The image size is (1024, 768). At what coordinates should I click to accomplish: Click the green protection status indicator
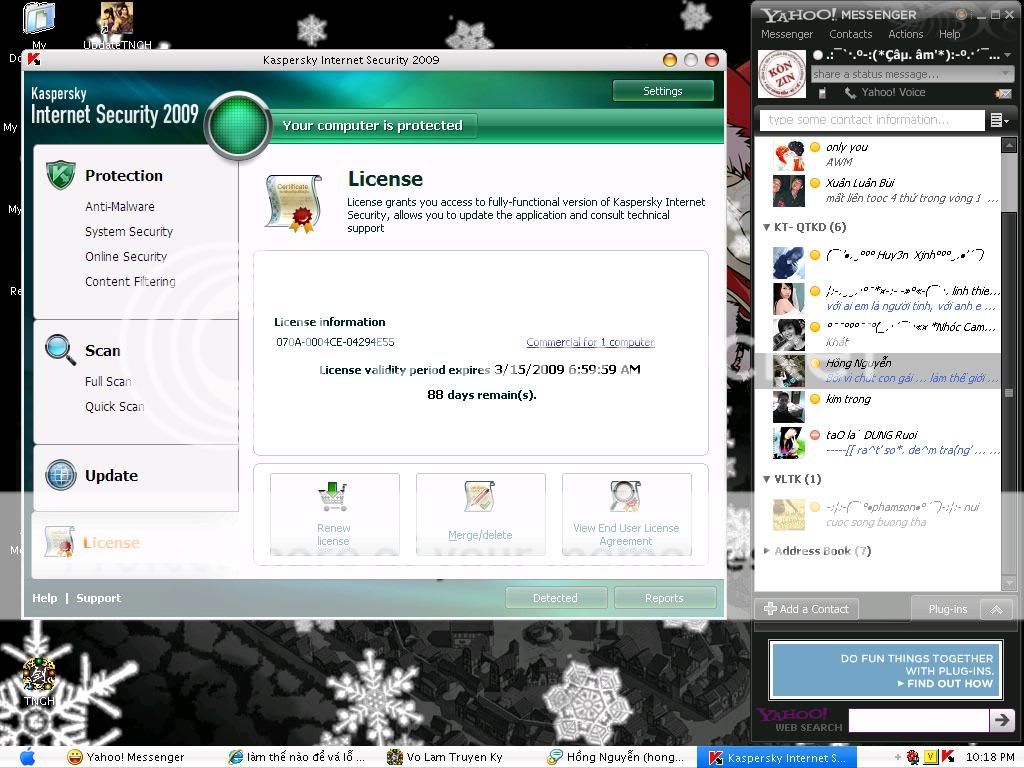[x=238, y=125]
